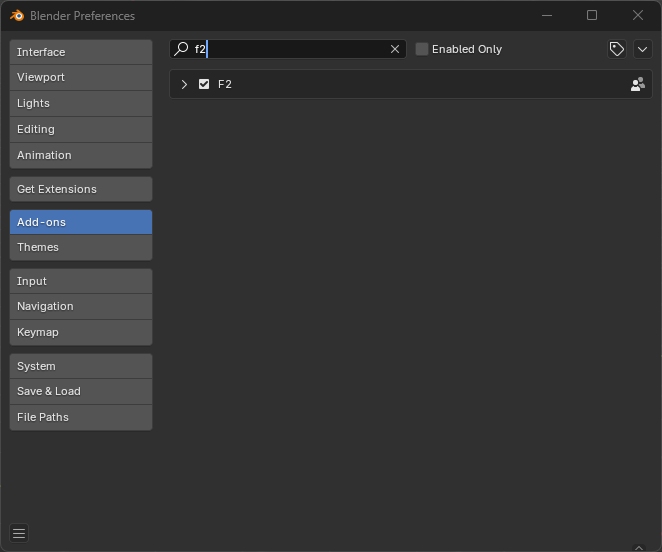Open the add-ons options dropdown arrow
662x552 pixels.
tap(643, 49)
